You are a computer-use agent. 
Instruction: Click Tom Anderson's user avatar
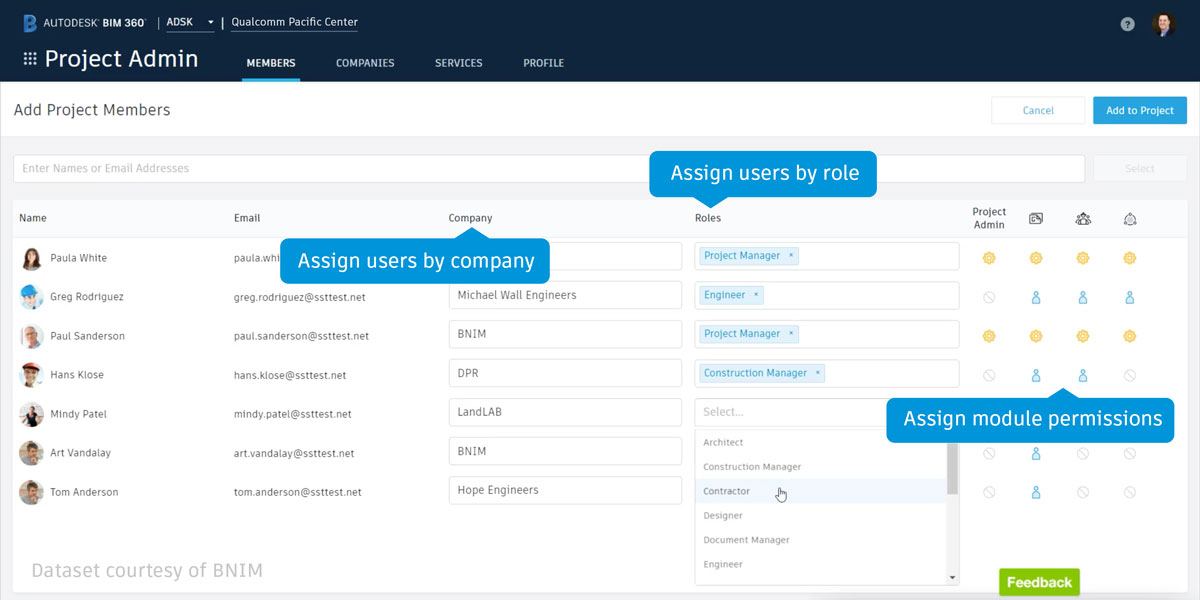31,492
